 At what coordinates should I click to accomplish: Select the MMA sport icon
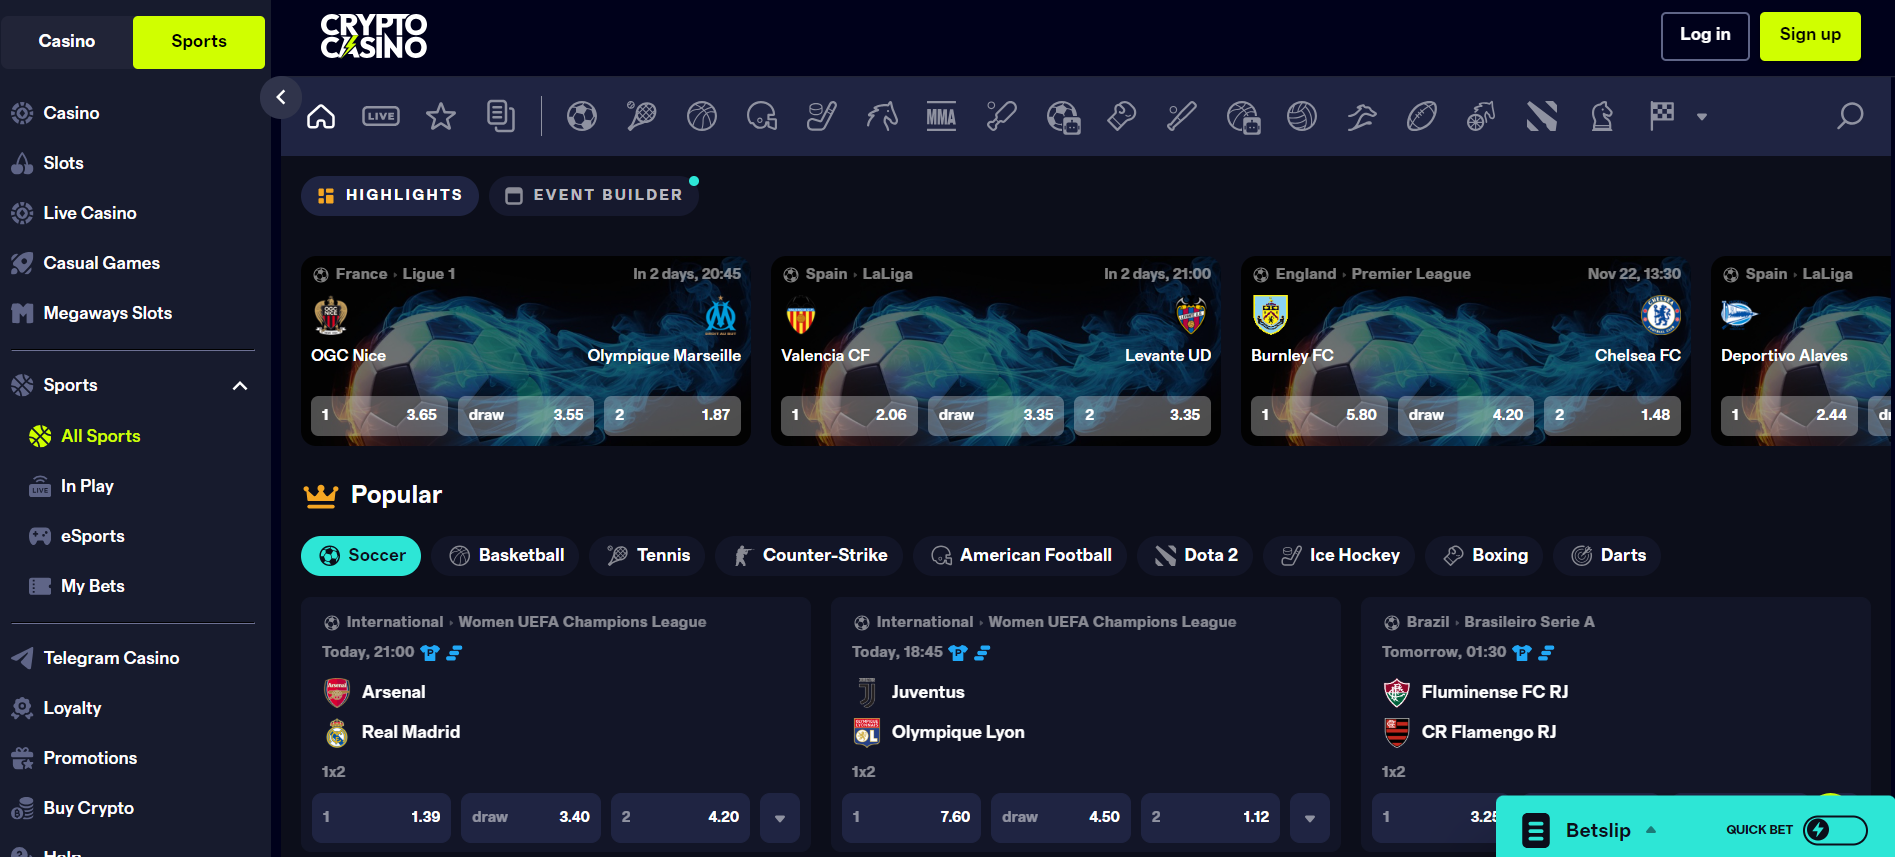point(942,116)
